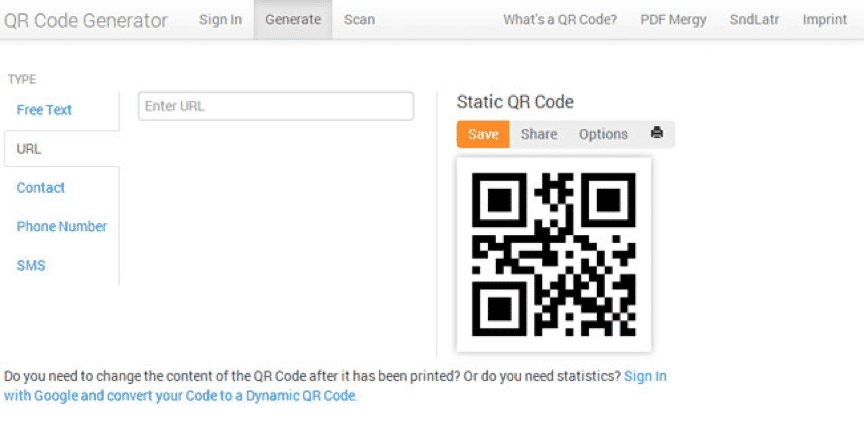Select the Generate tab in navbar
Screen dimensions: 864x433
tap(293, 20)
